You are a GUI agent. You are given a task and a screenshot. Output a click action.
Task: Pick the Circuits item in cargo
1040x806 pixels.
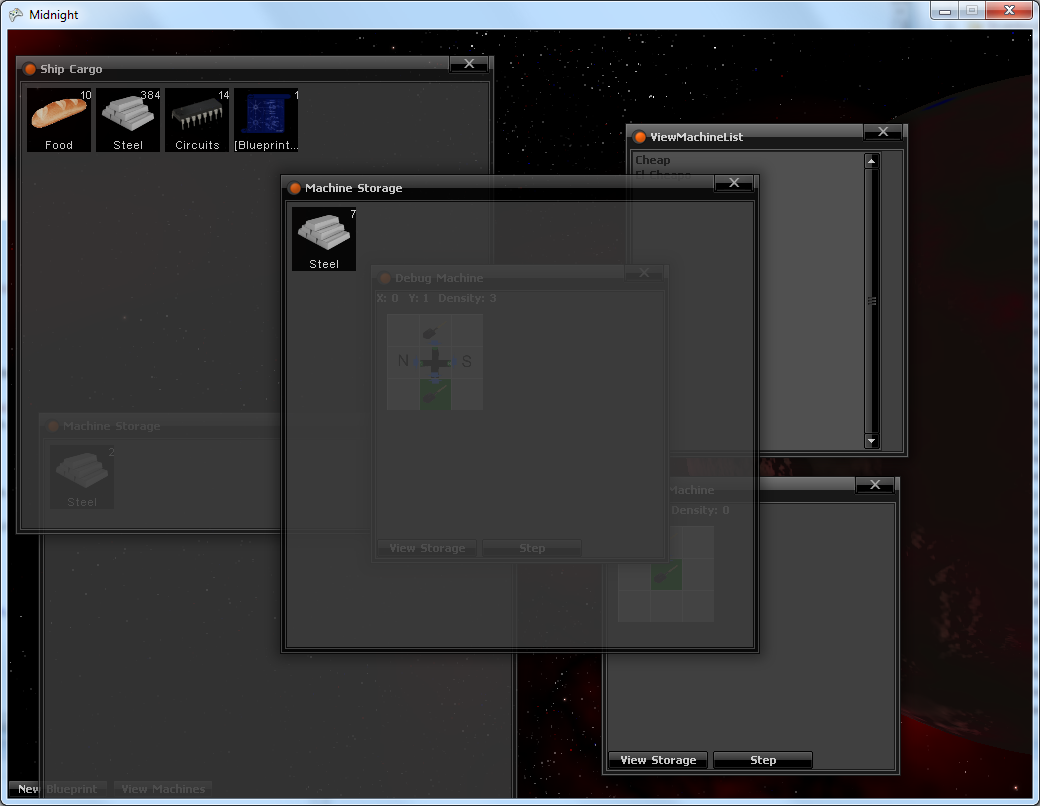(197, 120)
